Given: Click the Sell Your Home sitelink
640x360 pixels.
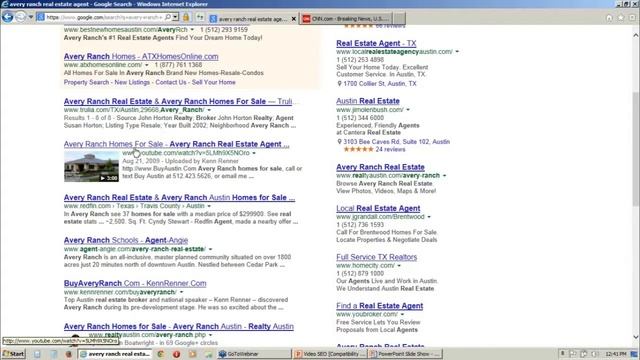Looking at the screenshot, I should (x=213, y=82).
